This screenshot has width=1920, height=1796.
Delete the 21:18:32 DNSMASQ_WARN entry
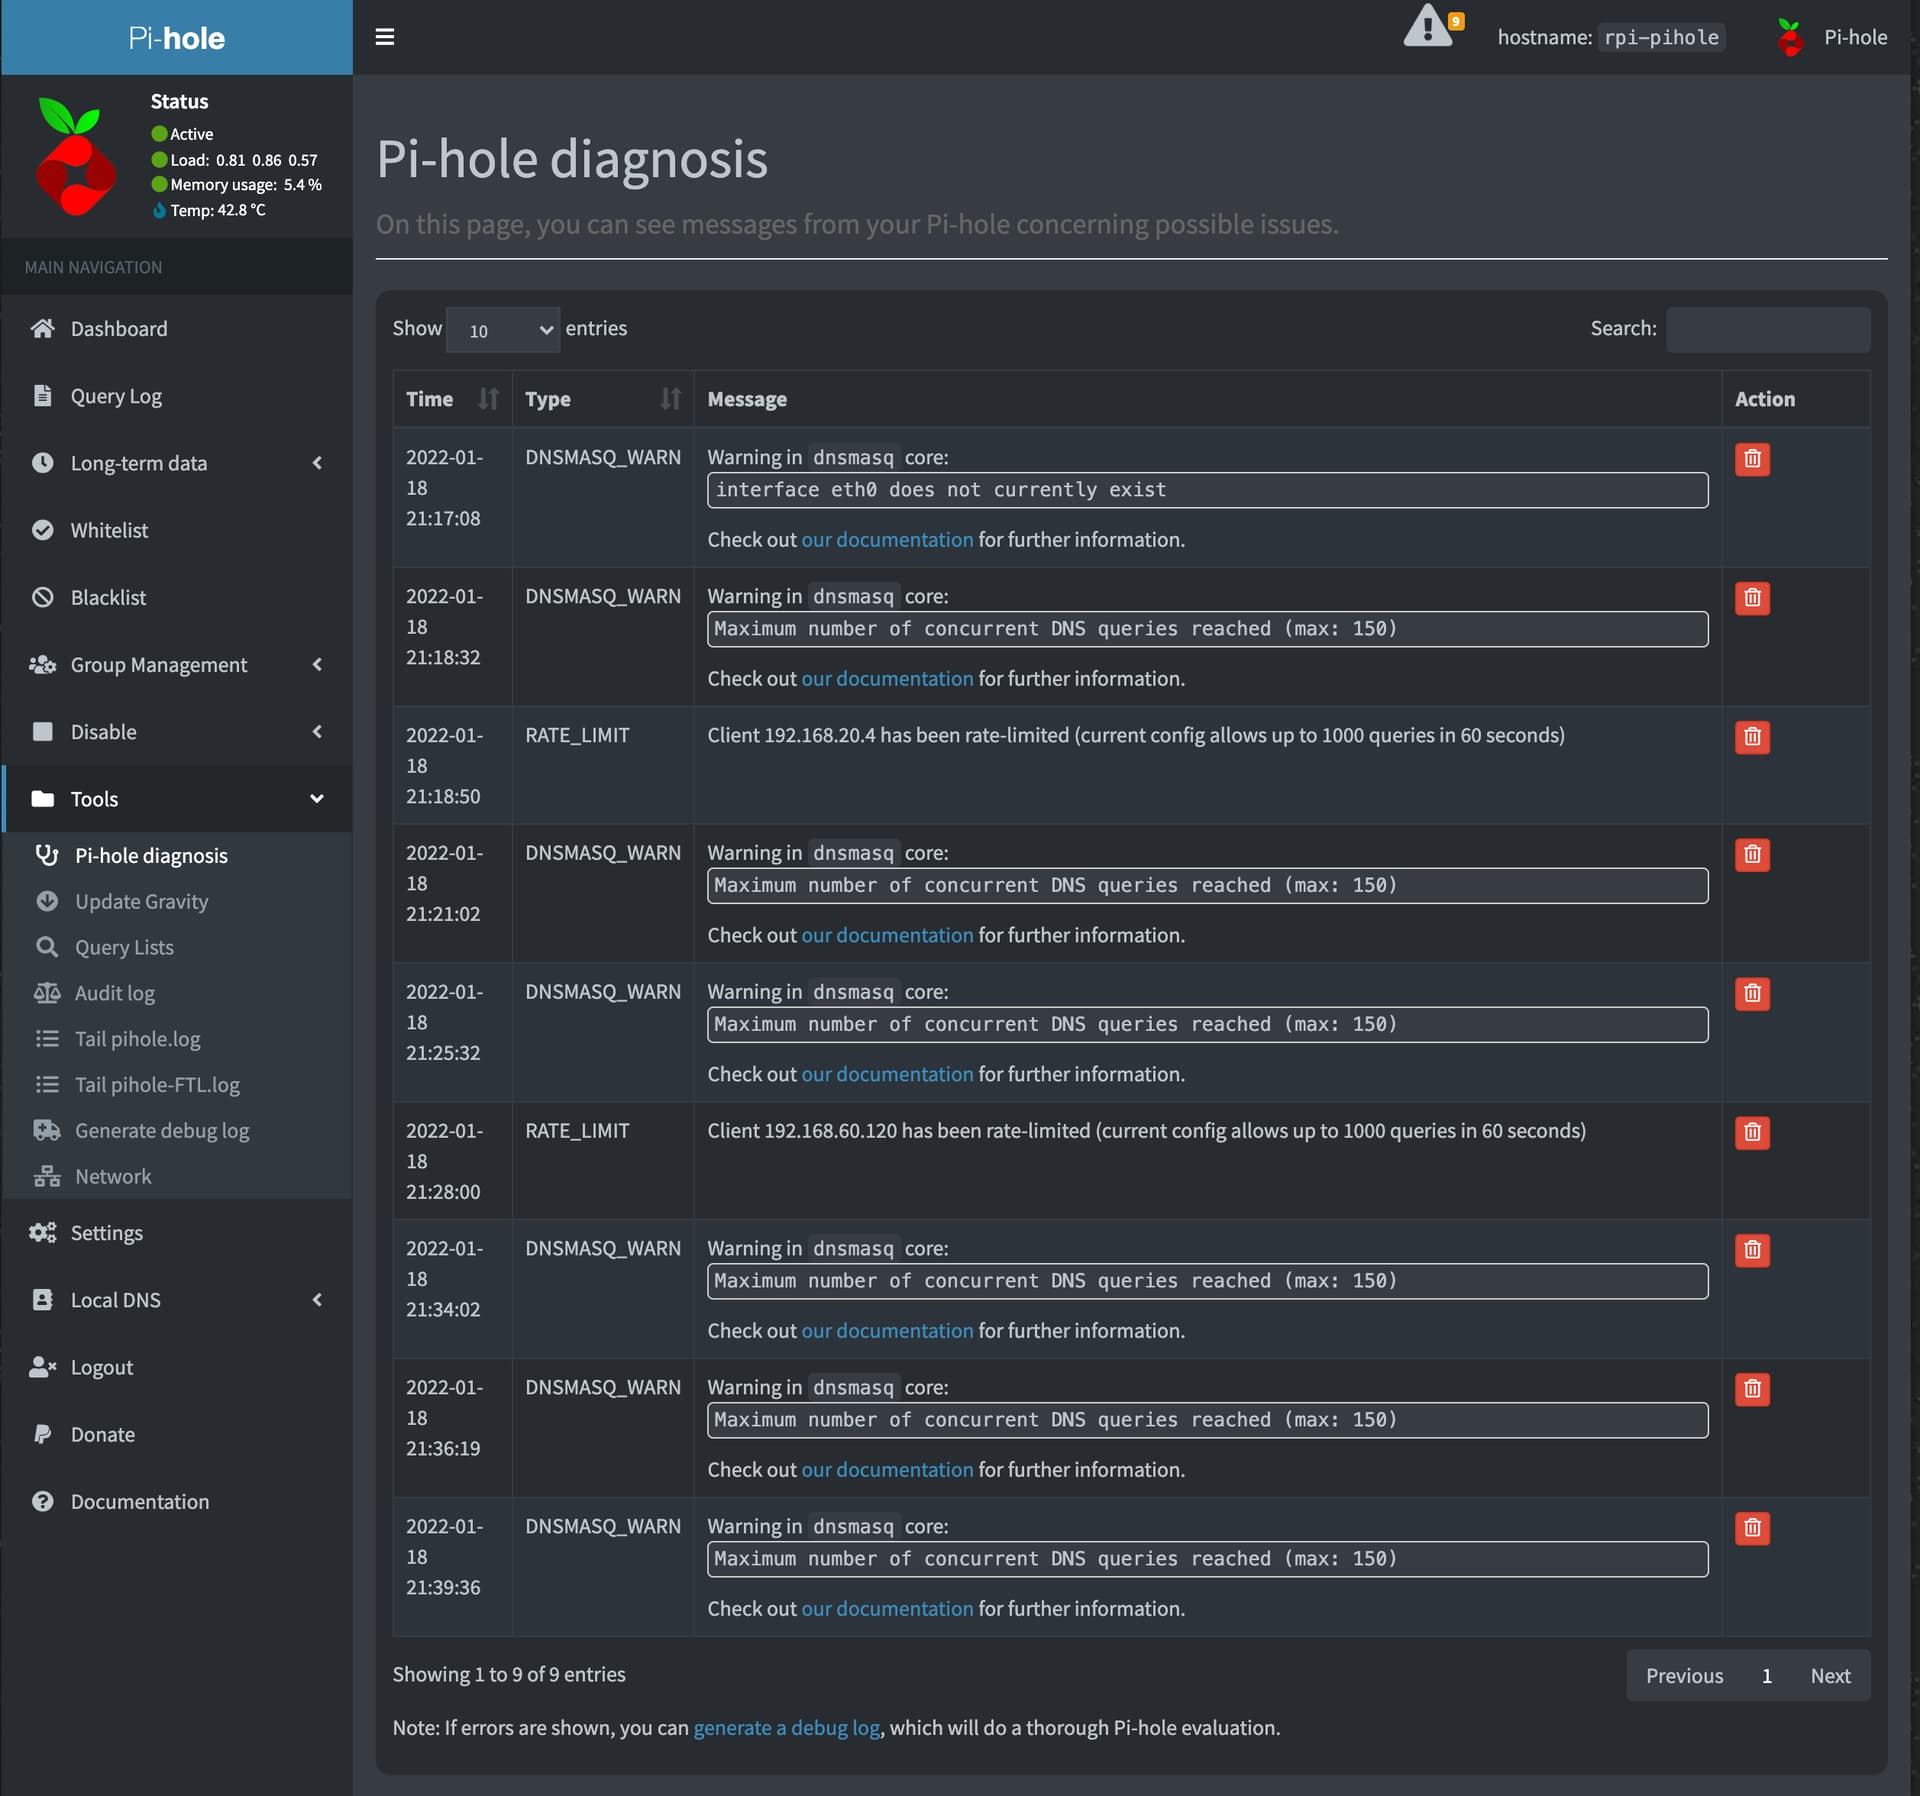pos(1752,598)
